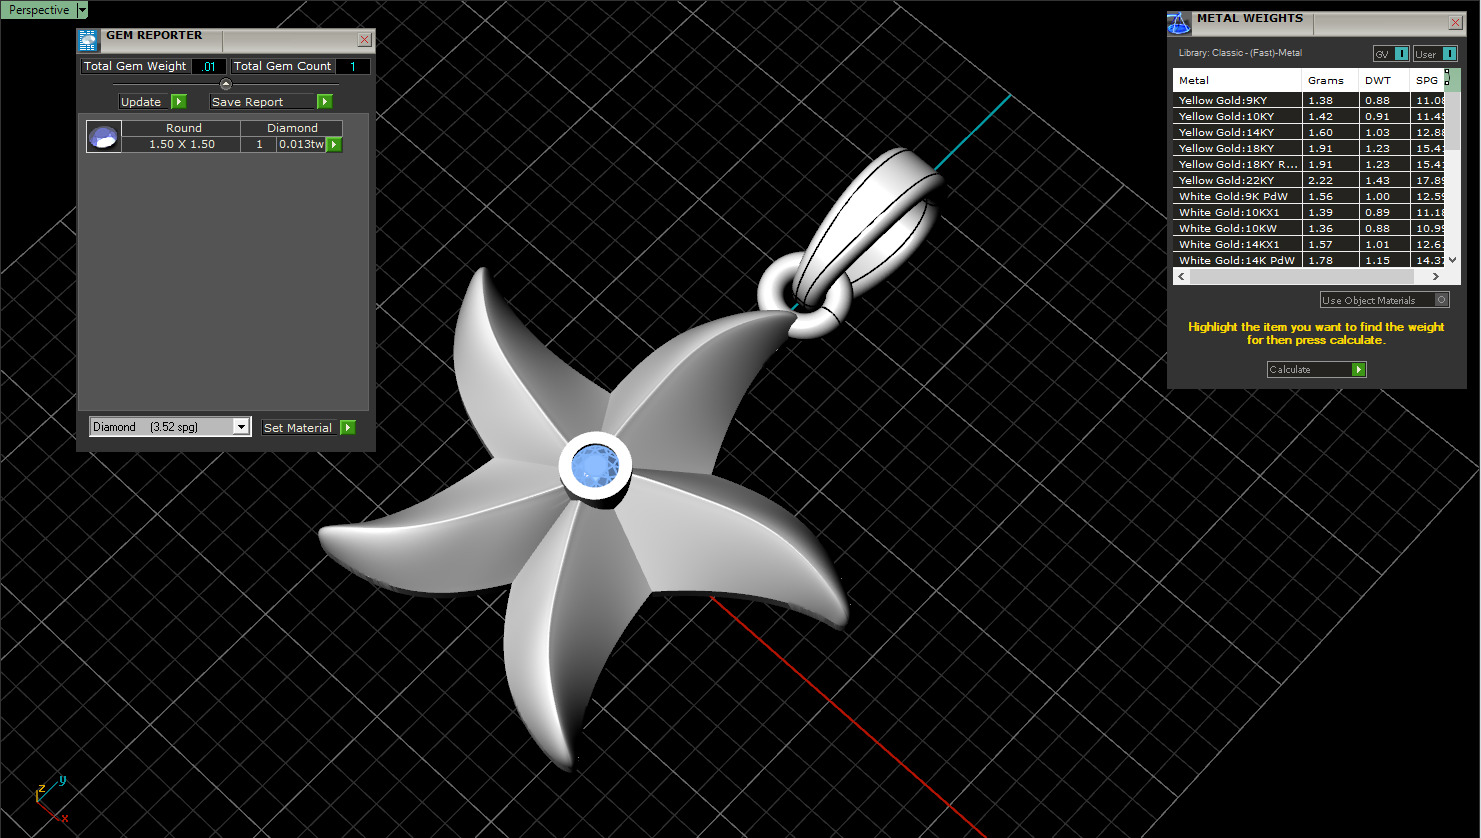Close the Metal Weights panel
1481x838 pixels.
point(1455,23)
